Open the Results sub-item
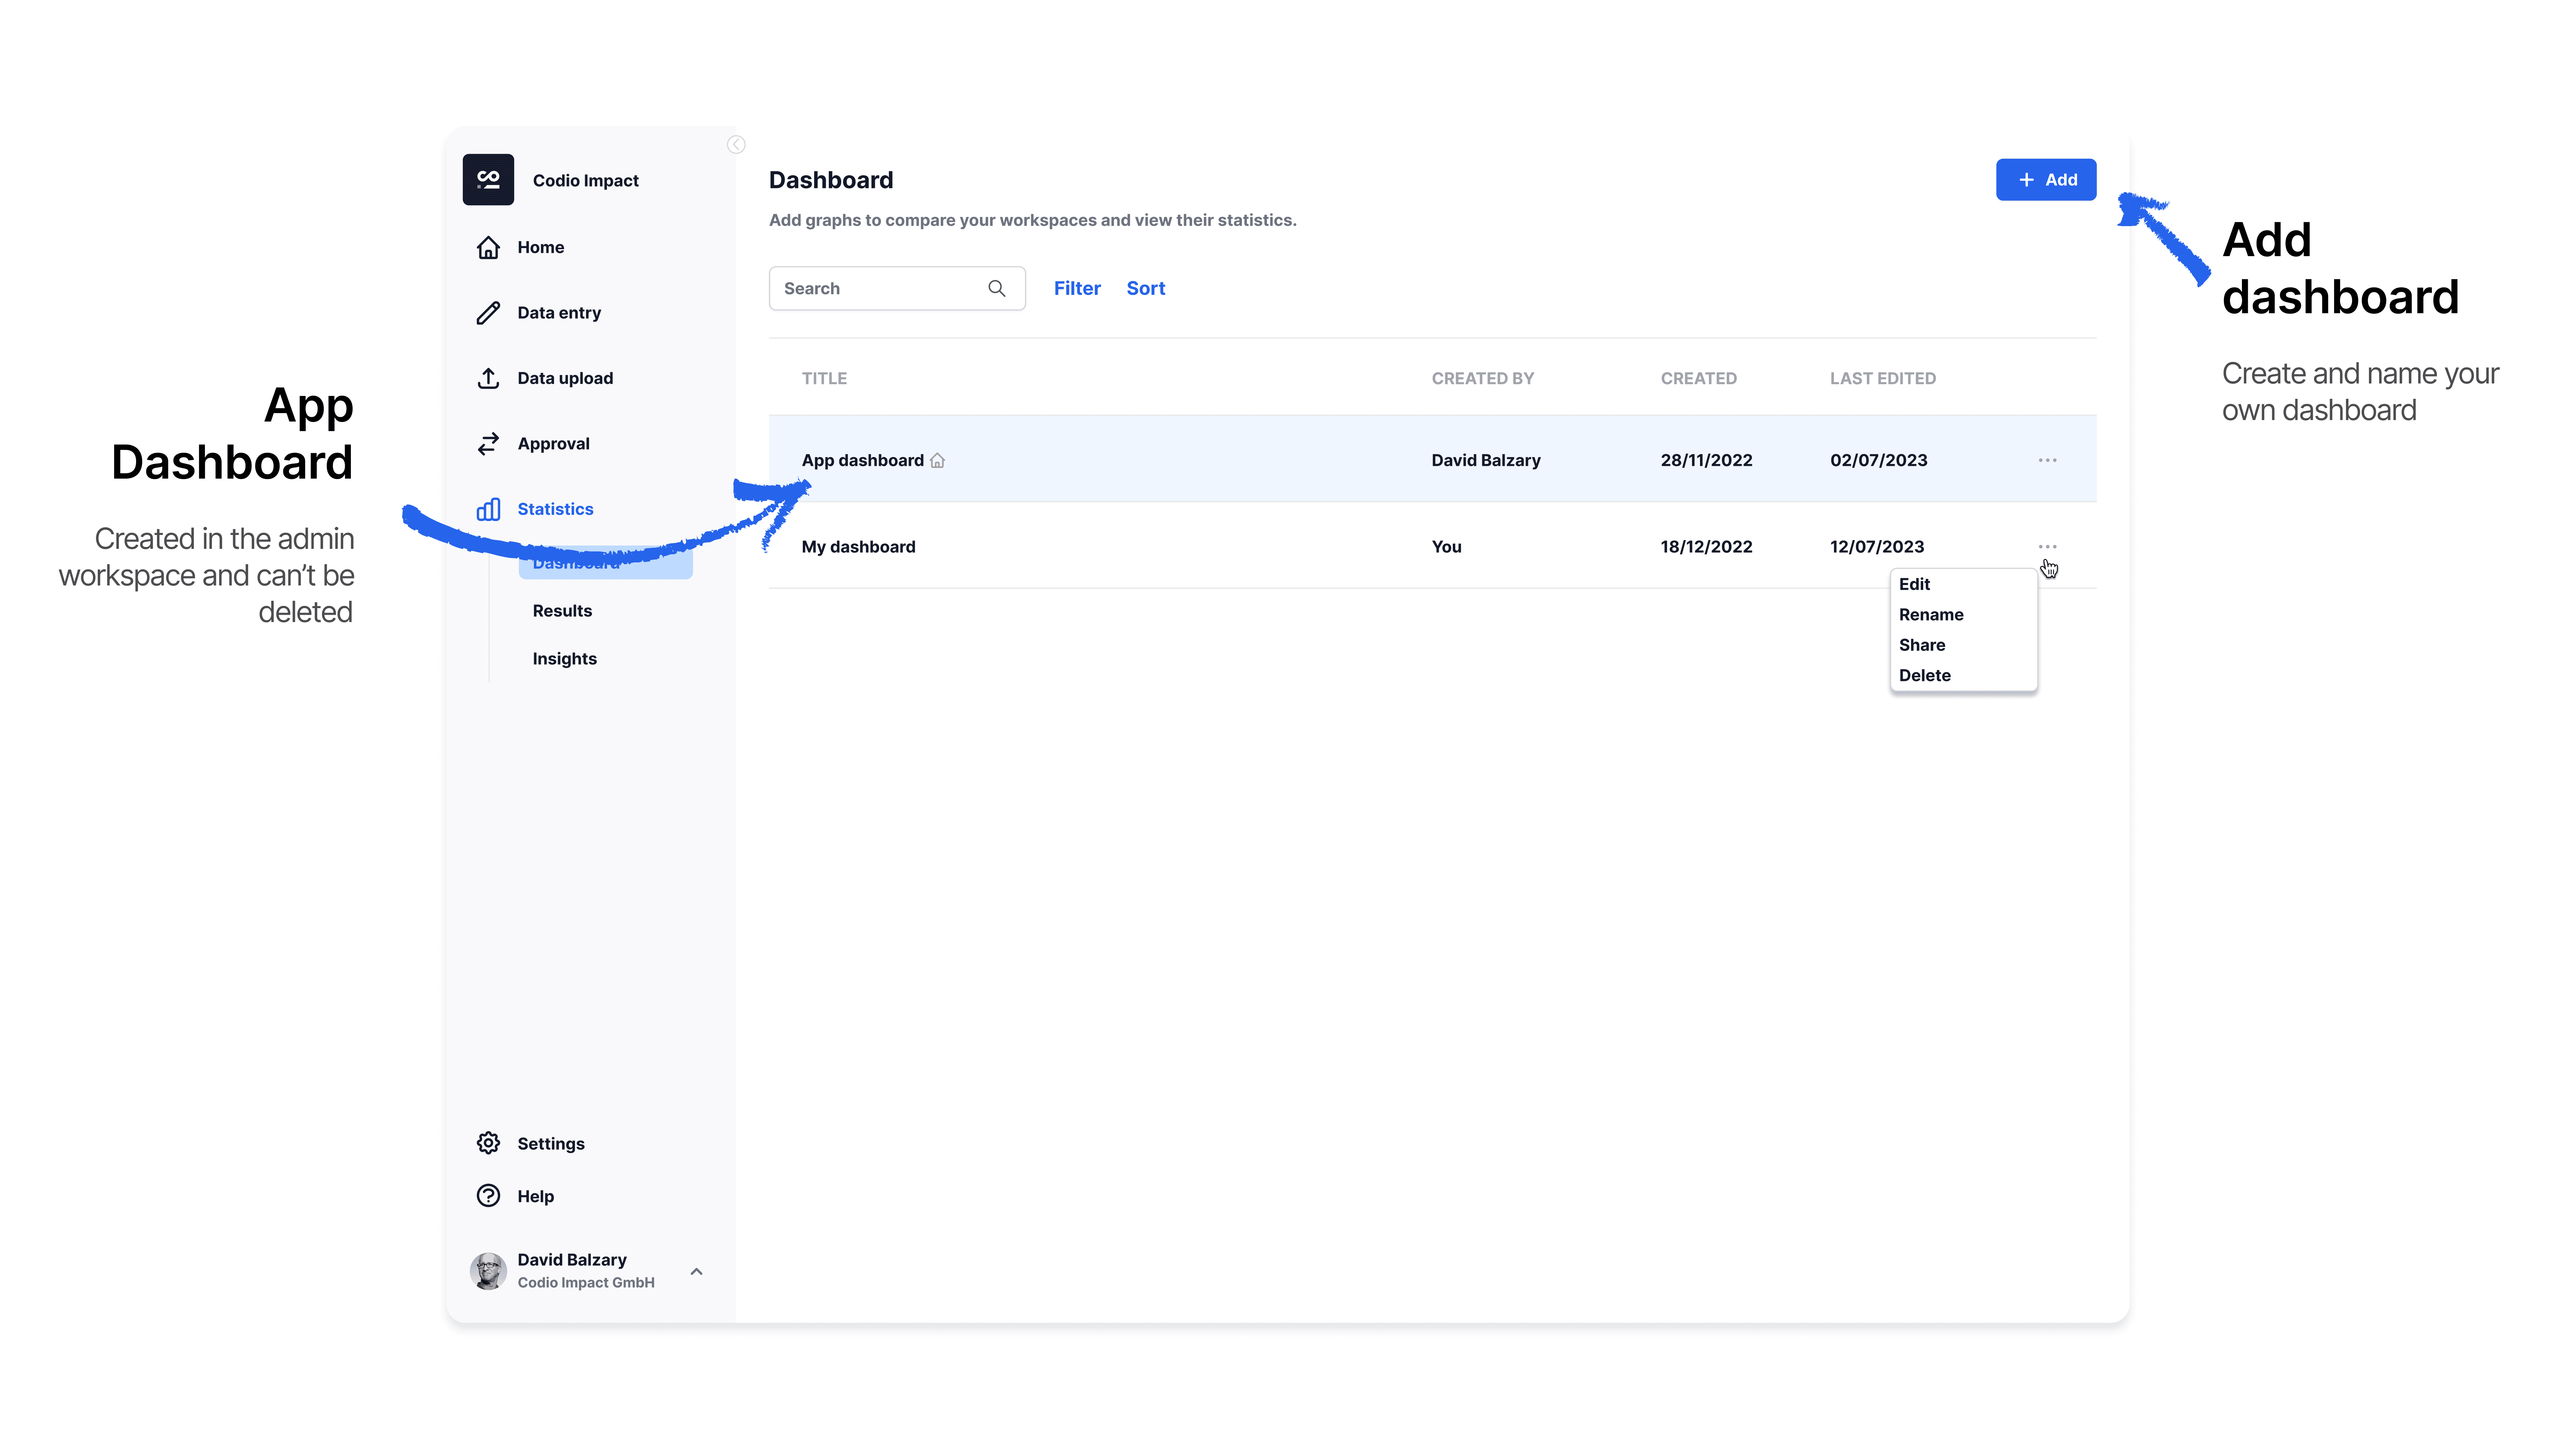 click(x=562, y=611)
